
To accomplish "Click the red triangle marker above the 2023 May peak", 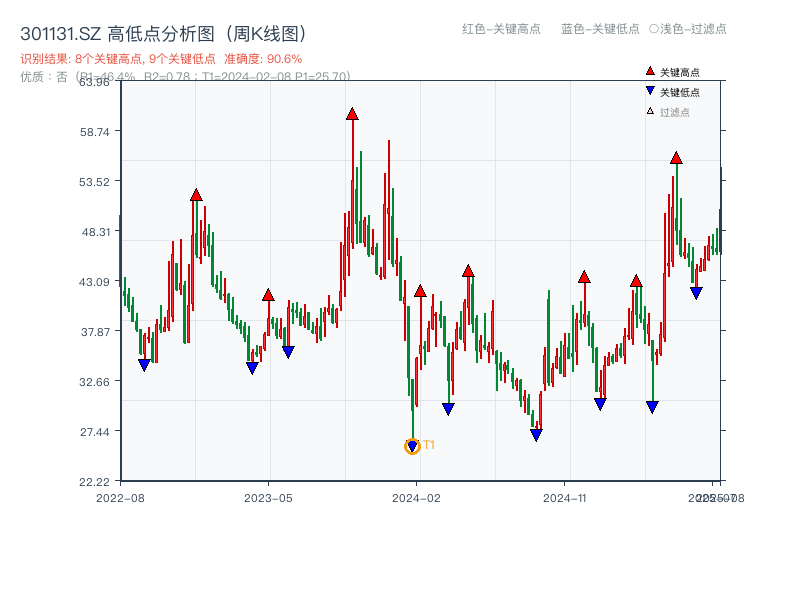I will (x=267, y=294).
